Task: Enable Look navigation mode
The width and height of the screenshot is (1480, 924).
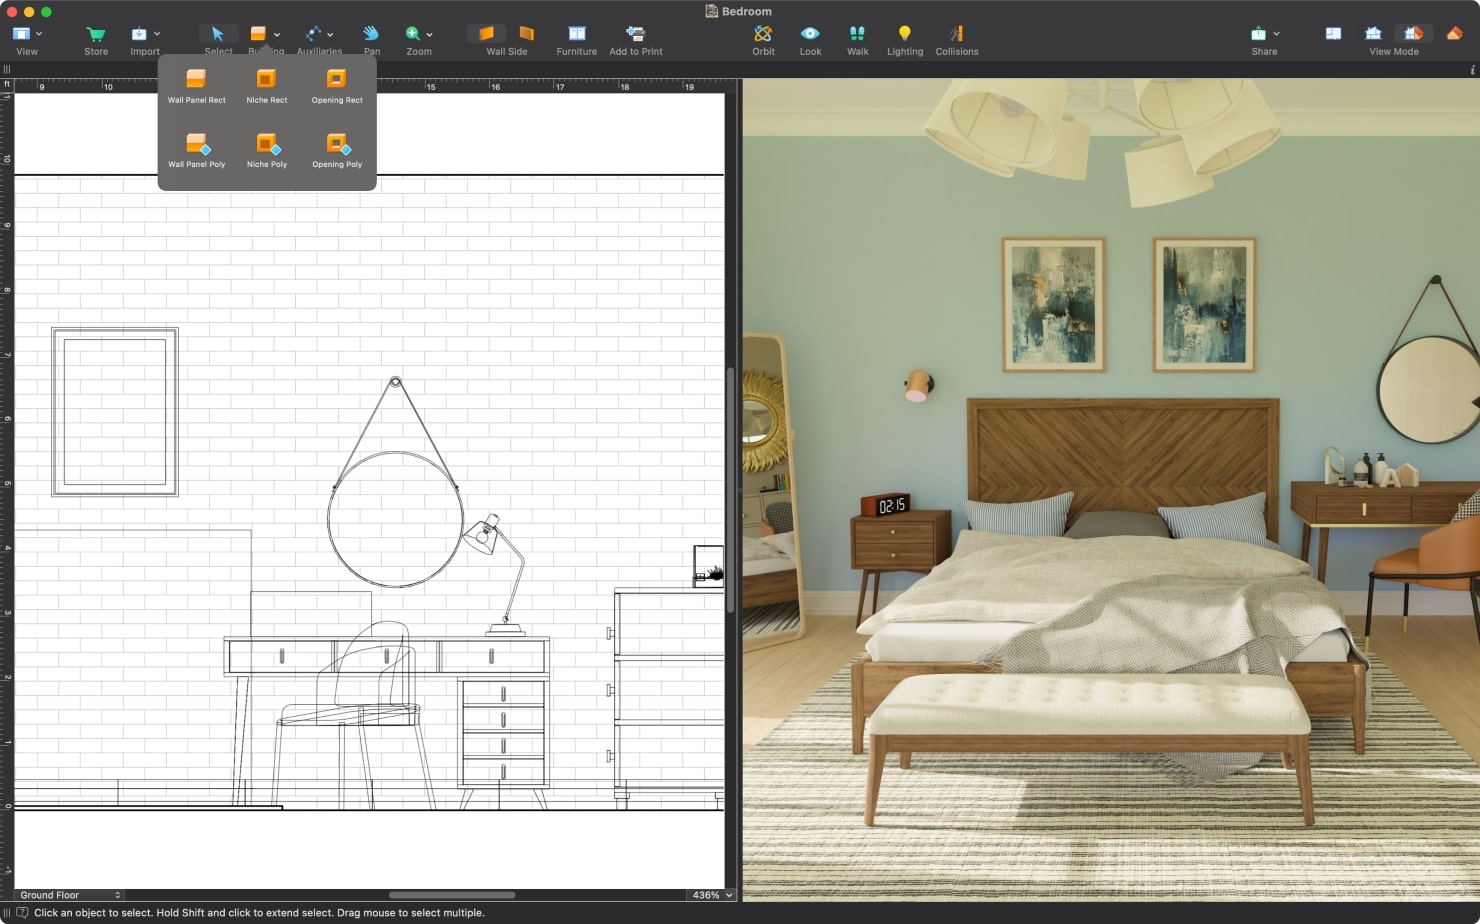Action: [x=811, y=34]
